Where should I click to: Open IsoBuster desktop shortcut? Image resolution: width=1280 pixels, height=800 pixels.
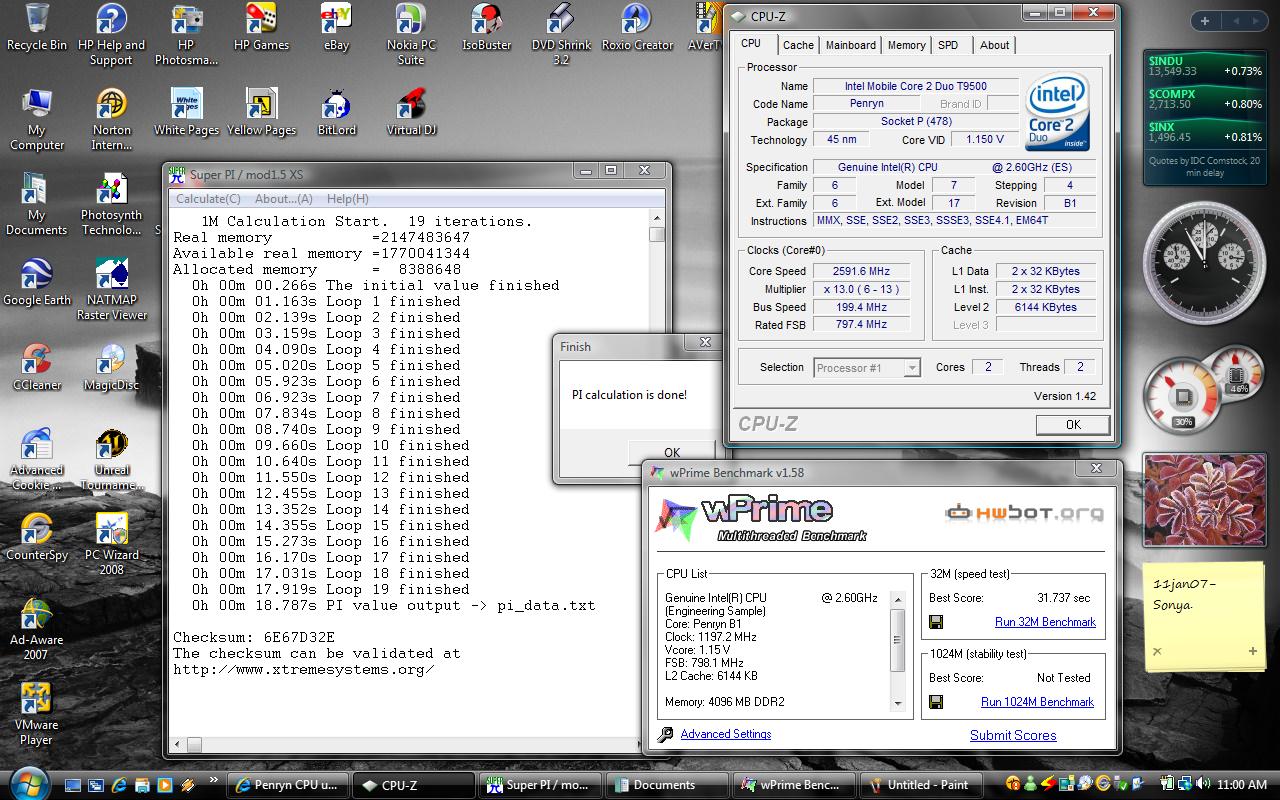tap(486, 27)
